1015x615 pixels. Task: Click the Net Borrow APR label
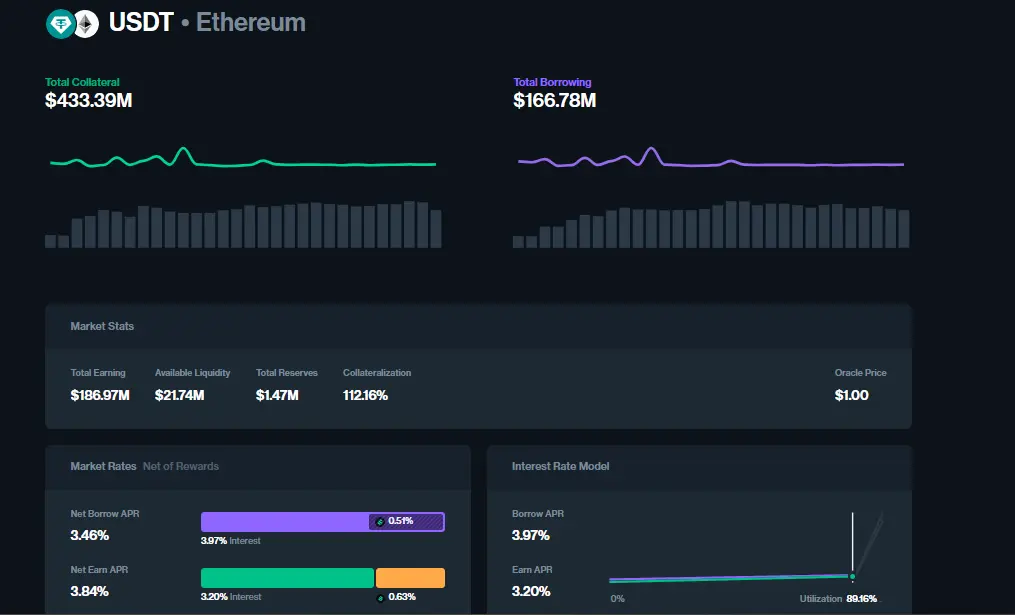pos(105,514)
